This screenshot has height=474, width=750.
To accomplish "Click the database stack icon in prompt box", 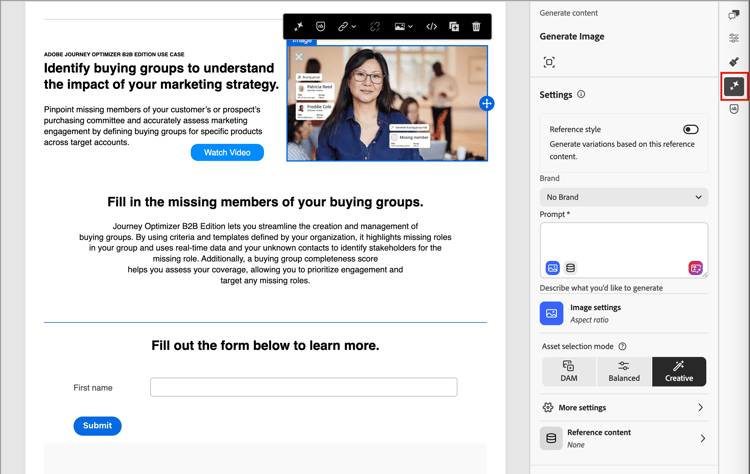I will click(x=570, y=268).
